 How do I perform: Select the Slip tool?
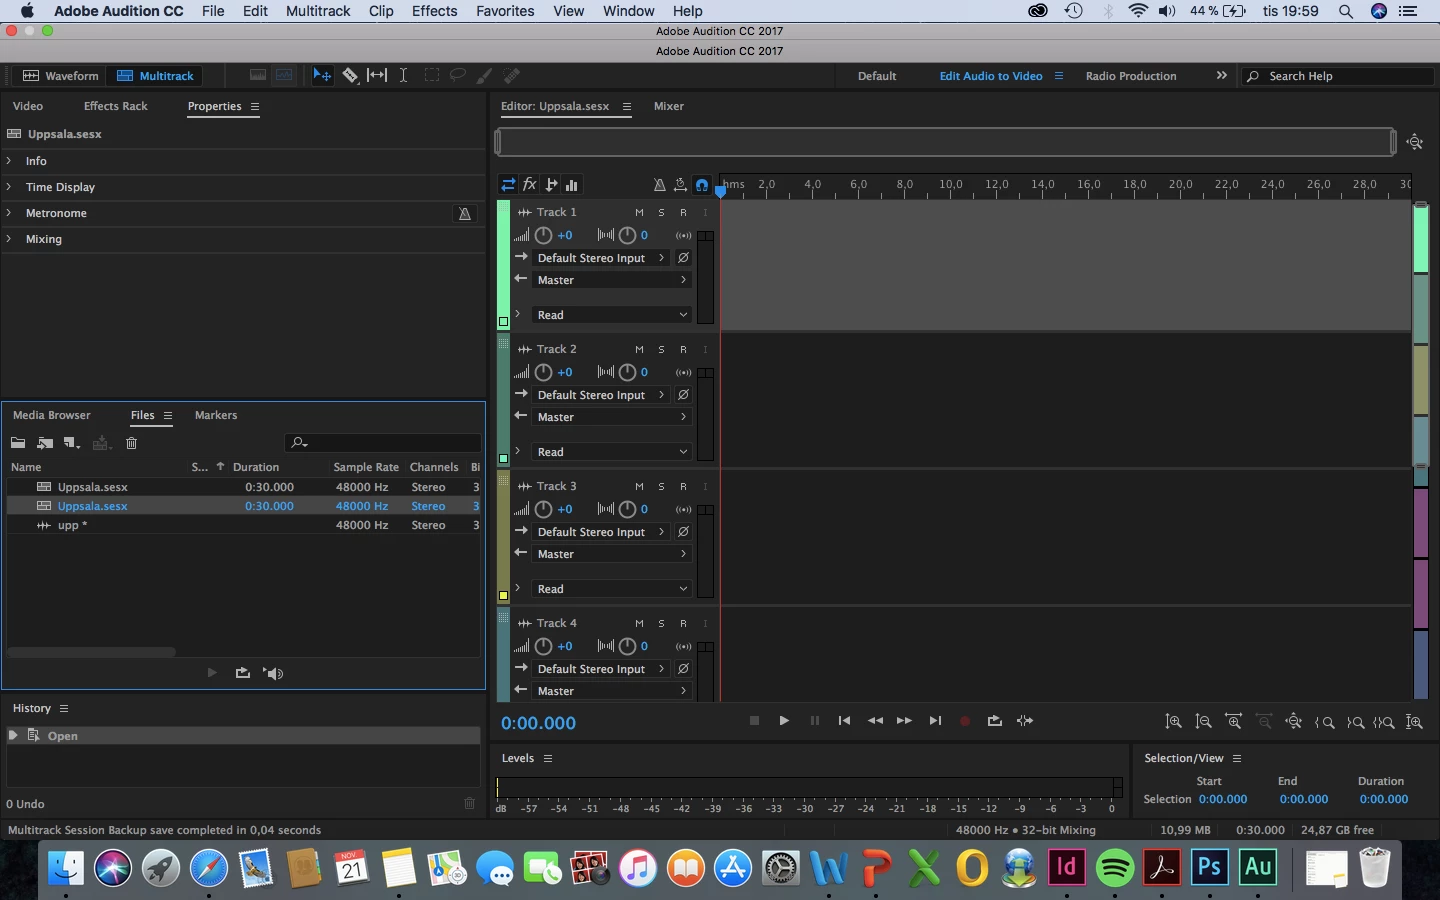click(377, 76)
